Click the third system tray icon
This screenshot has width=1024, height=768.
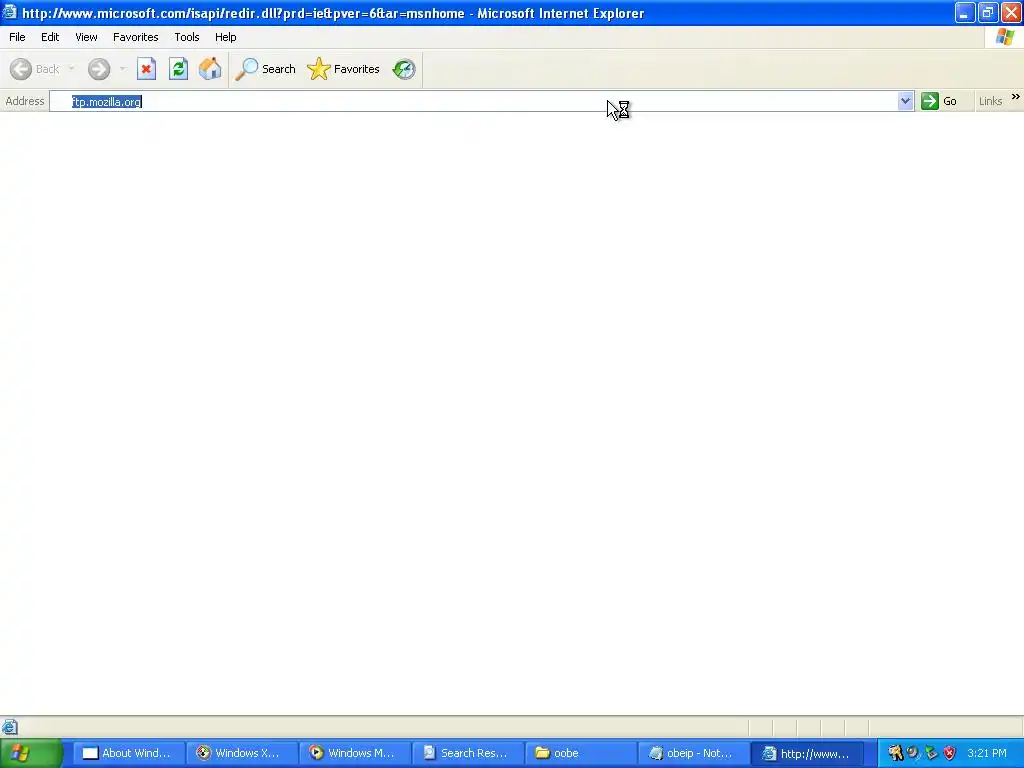931,753
